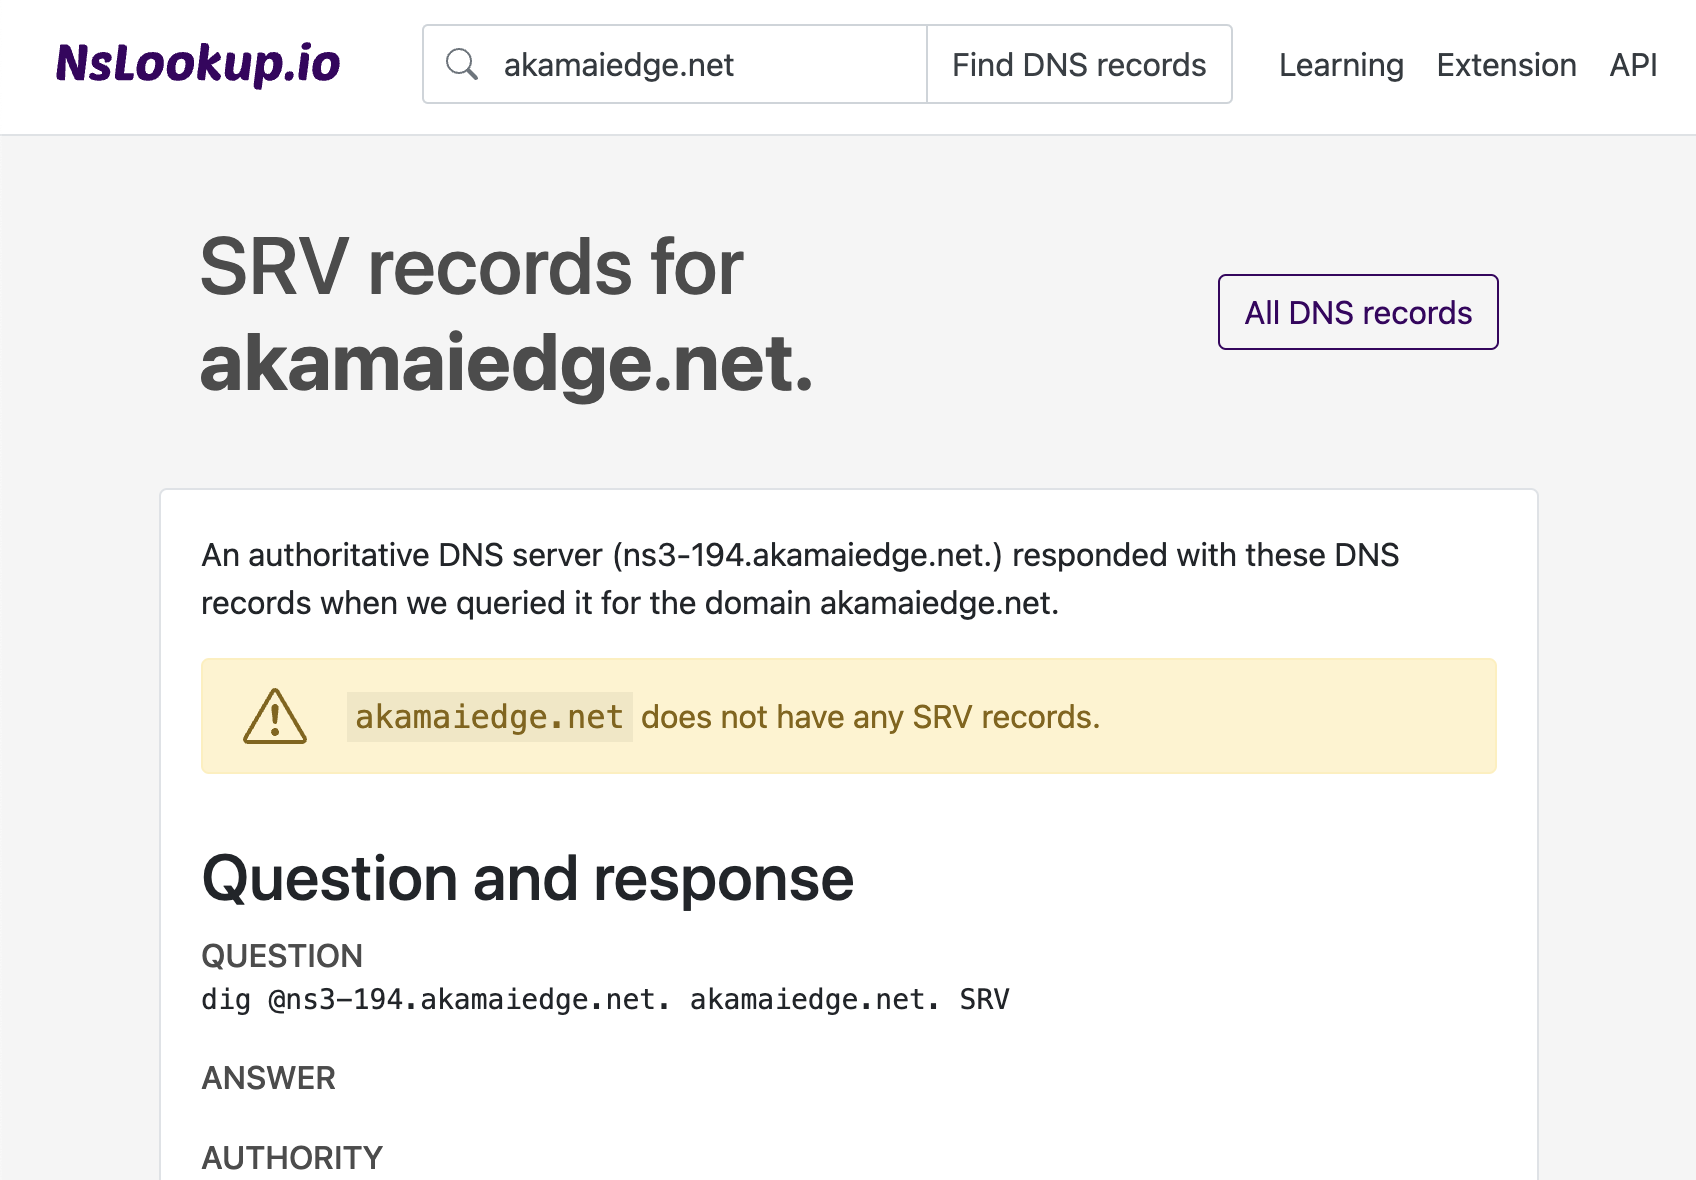
Task: Select the ANSWER section label
Action: tap(268, 1078)
